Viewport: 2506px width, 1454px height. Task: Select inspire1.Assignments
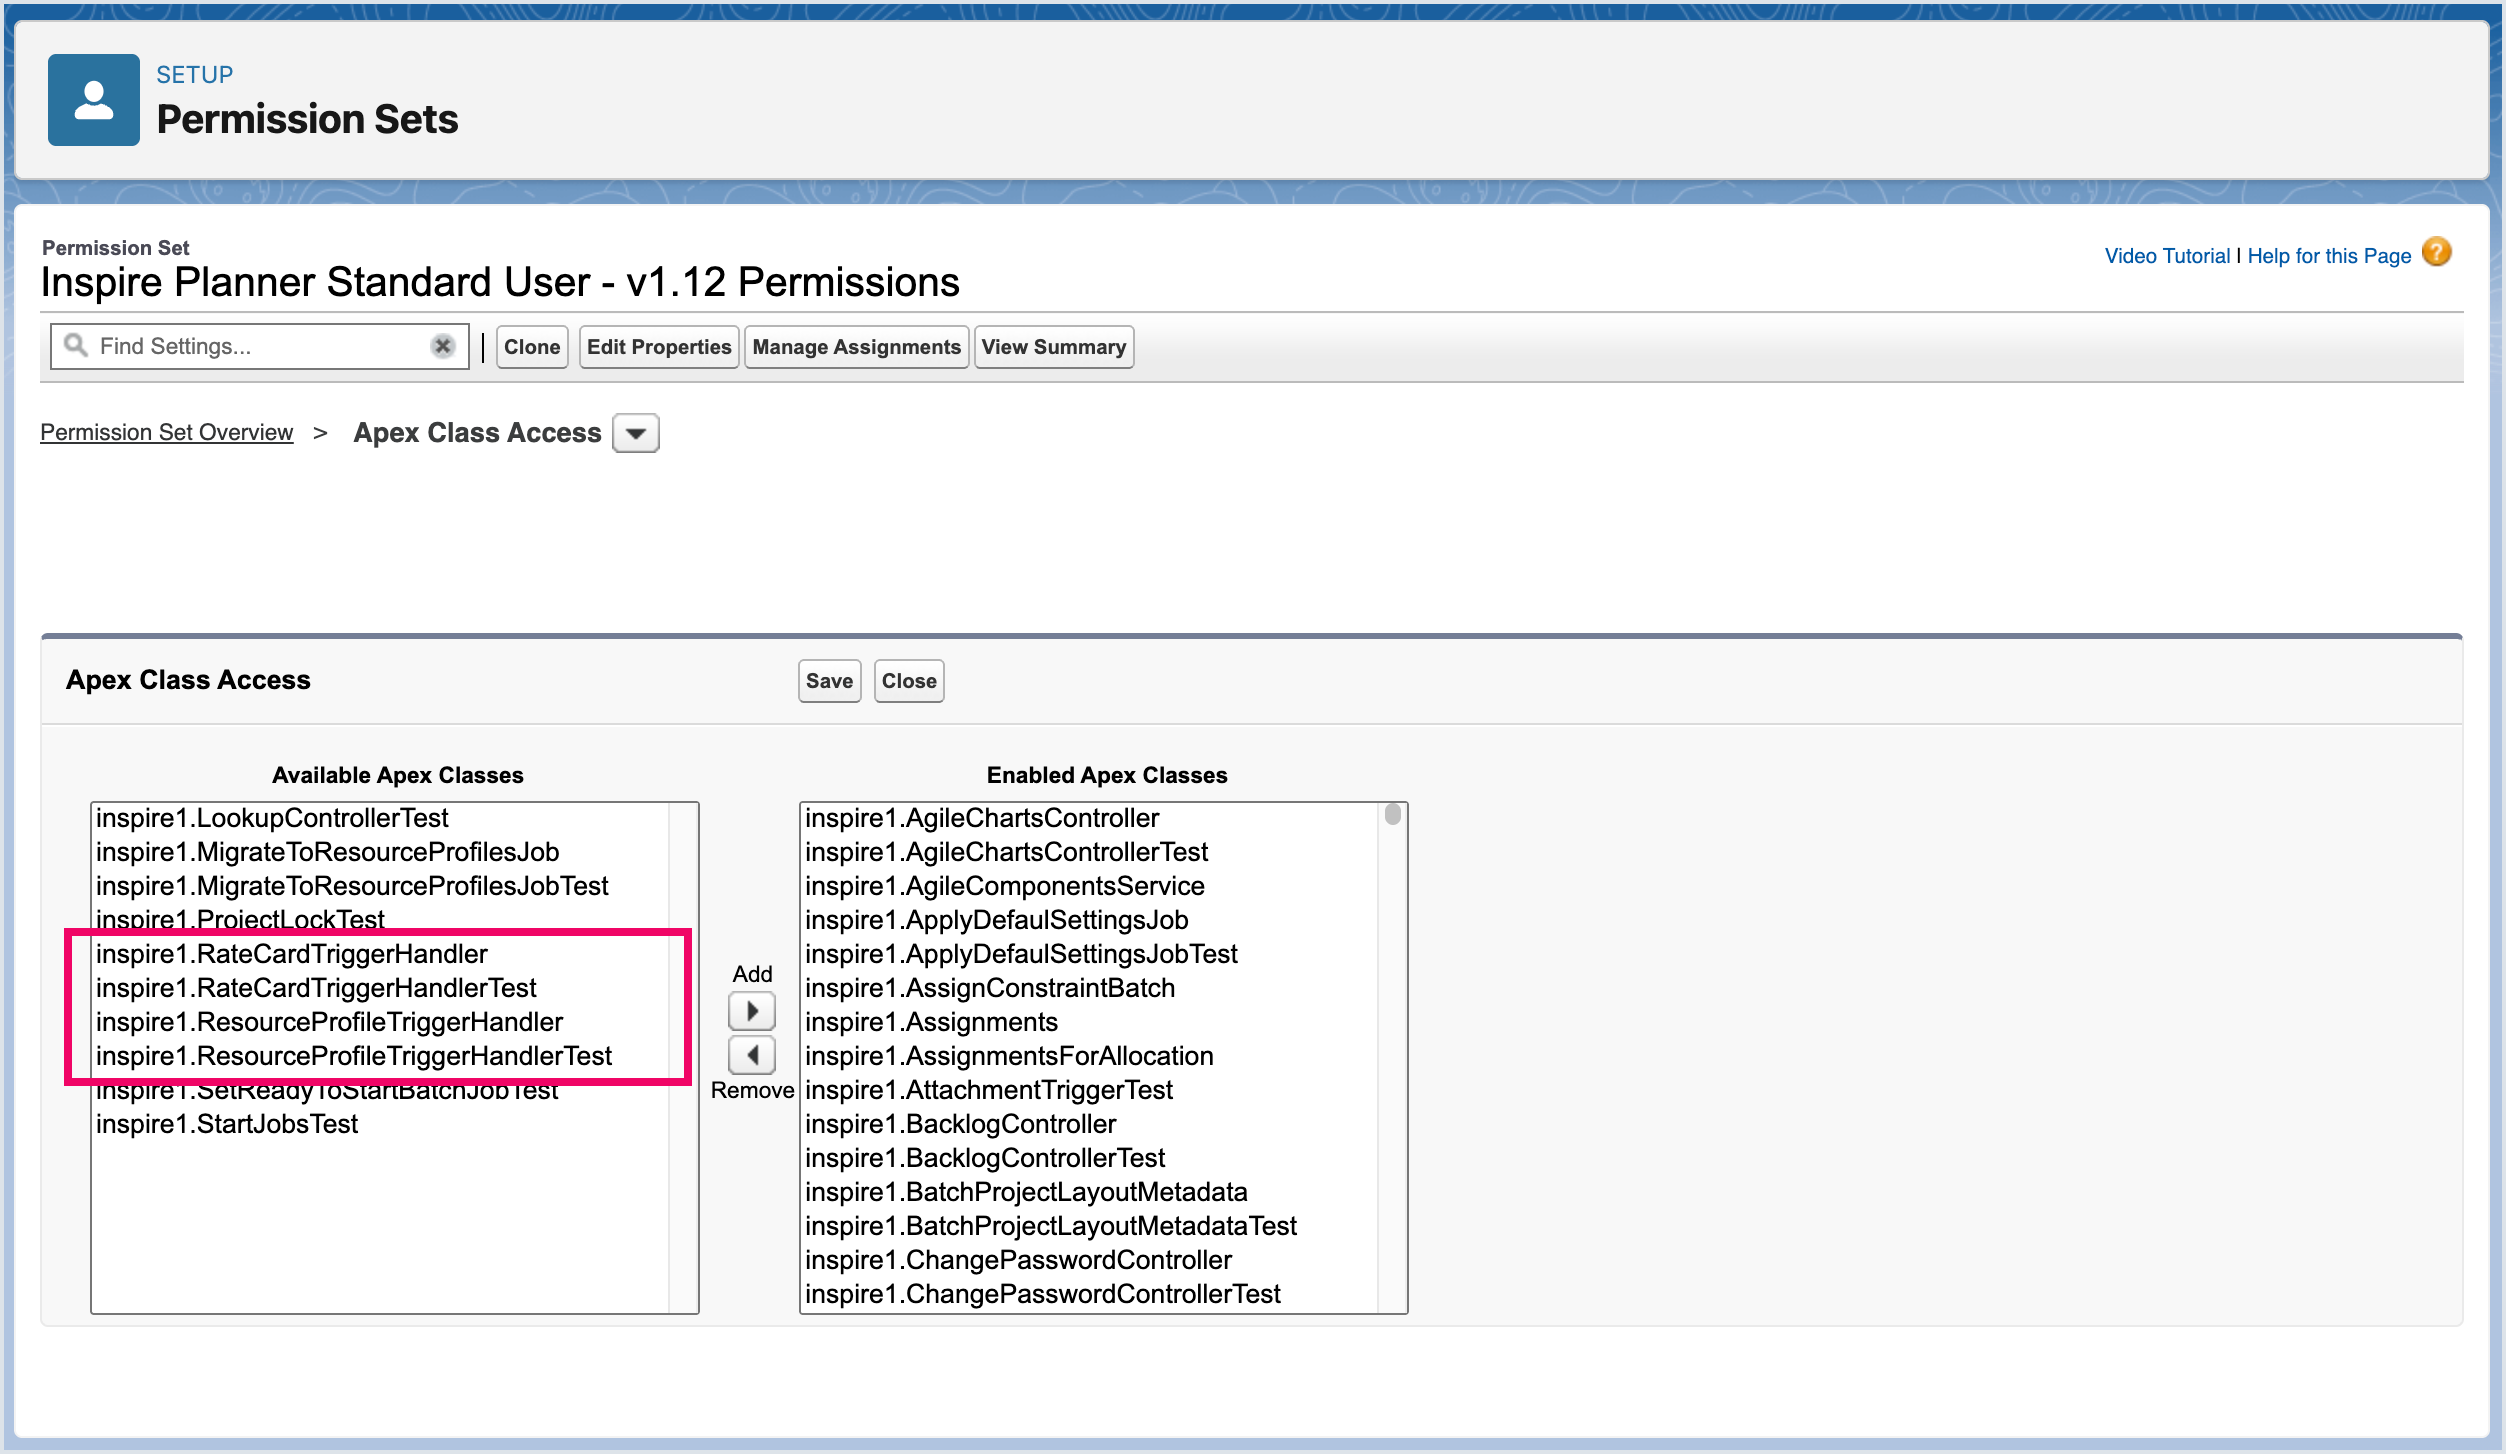pos(1090,1022)
